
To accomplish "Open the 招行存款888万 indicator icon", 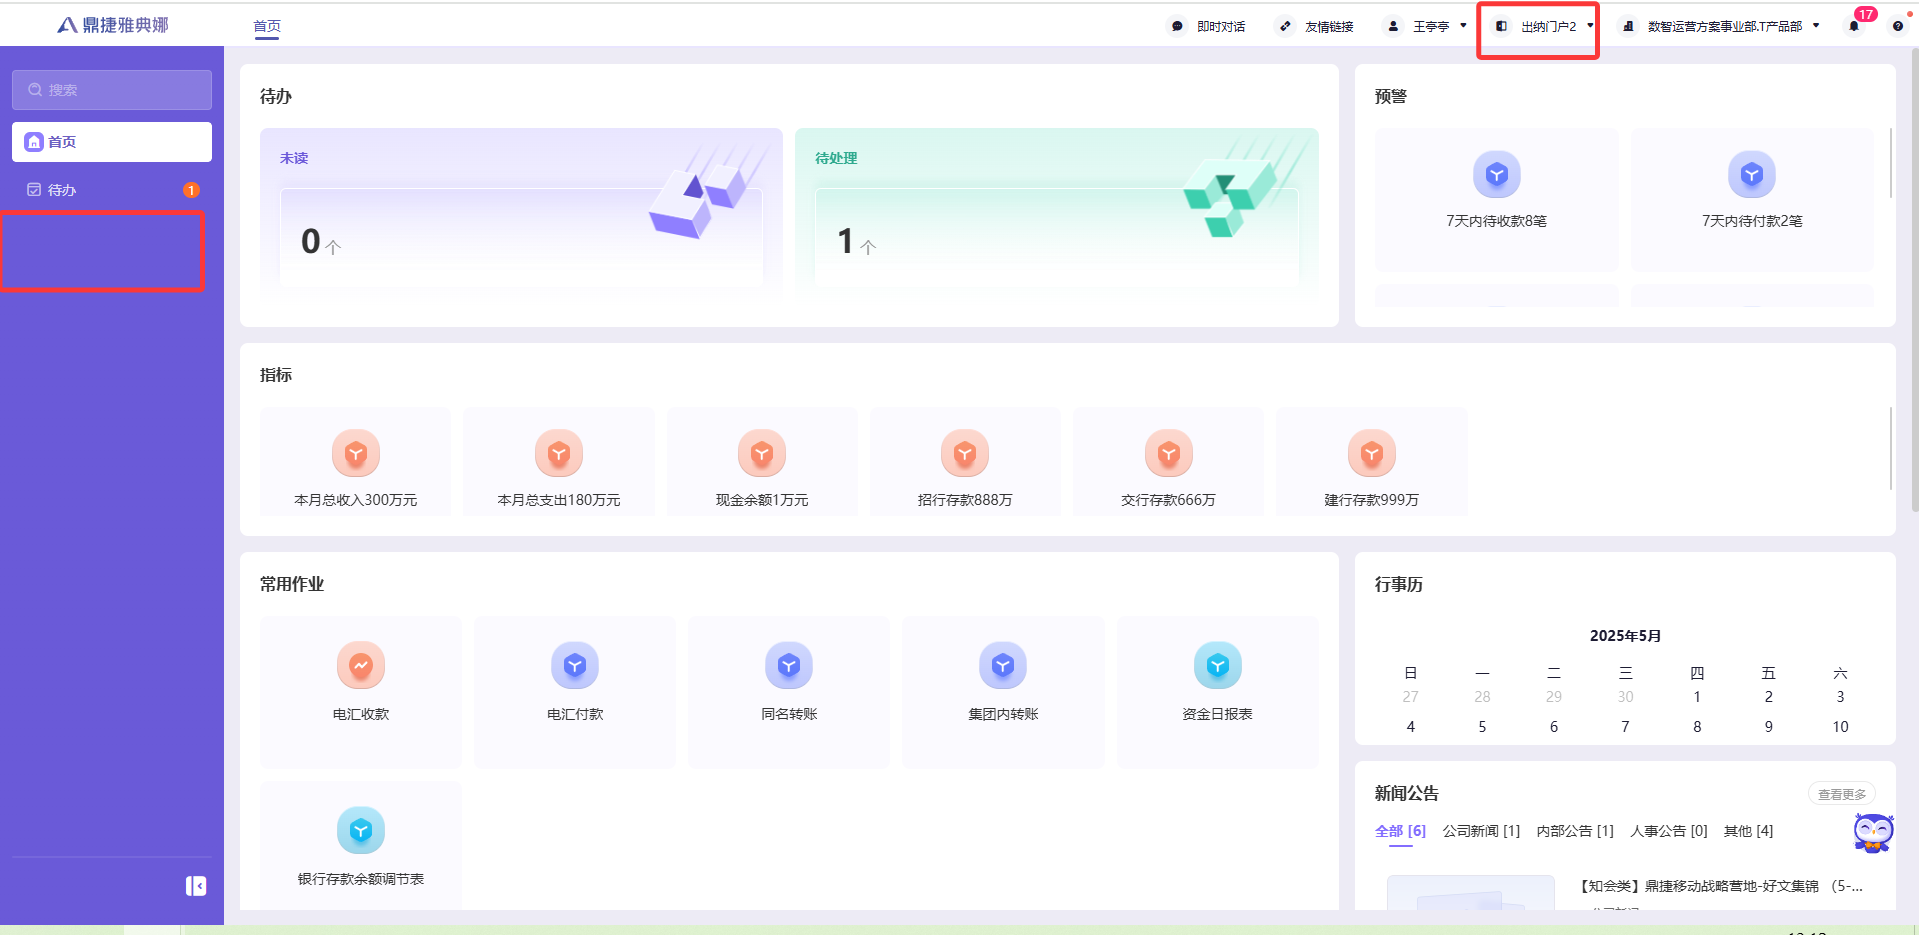I will pos(965,454).
